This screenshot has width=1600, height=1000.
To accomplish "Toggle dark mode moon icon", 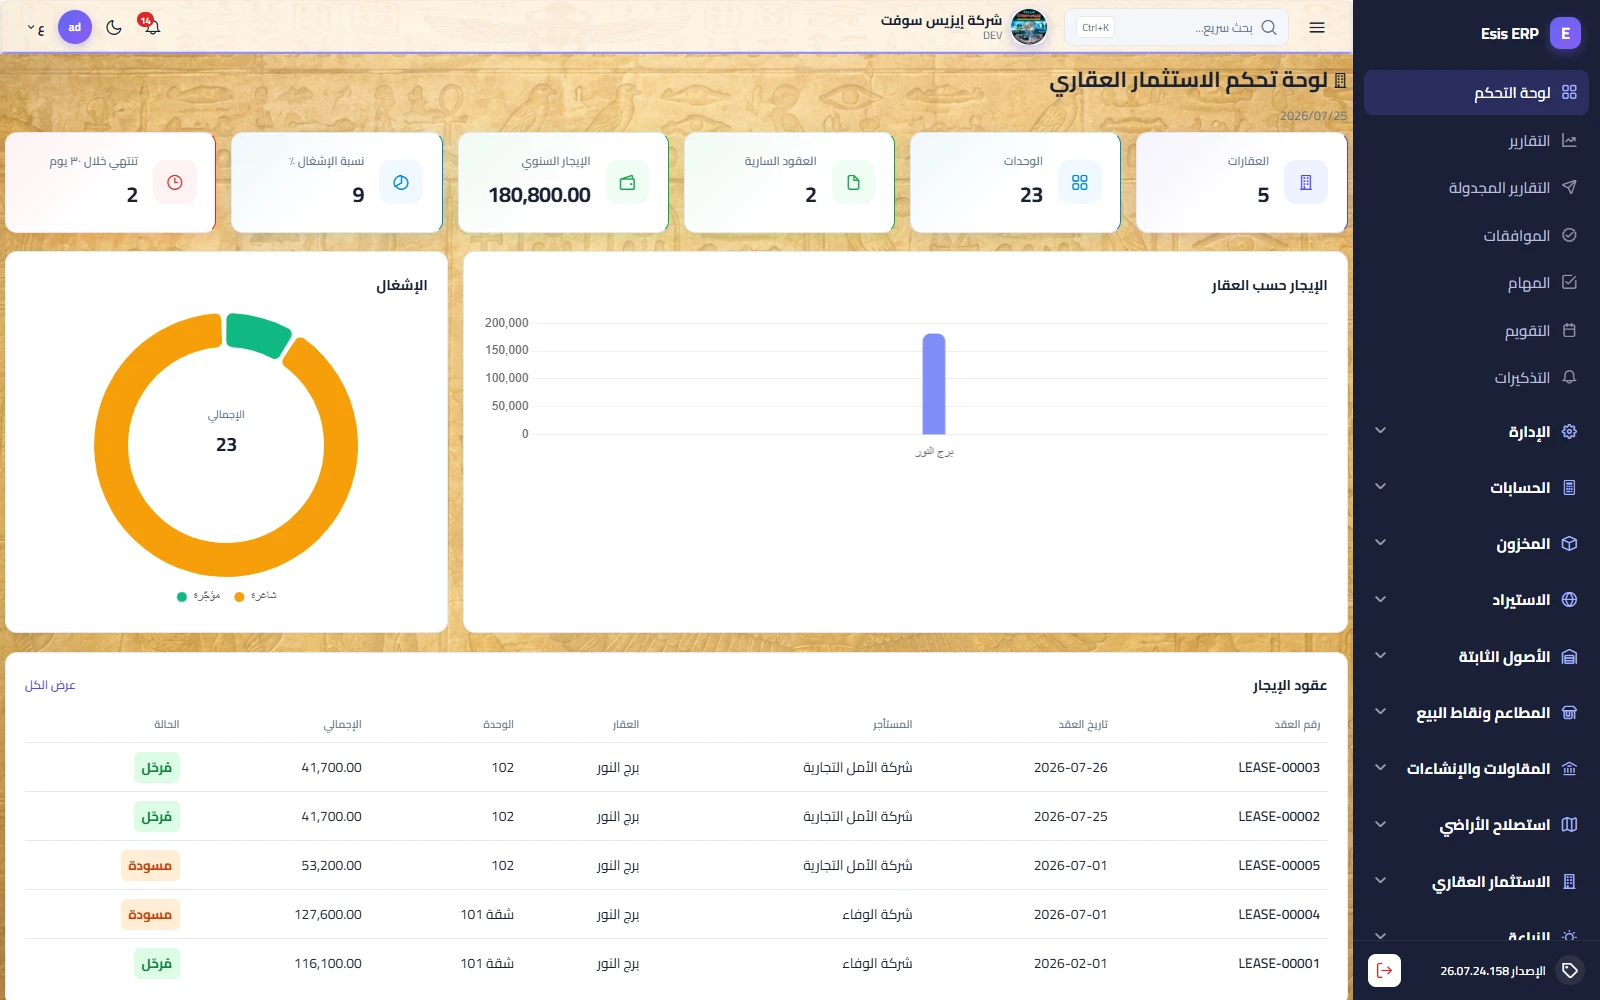I will click(x=114, y=27).
